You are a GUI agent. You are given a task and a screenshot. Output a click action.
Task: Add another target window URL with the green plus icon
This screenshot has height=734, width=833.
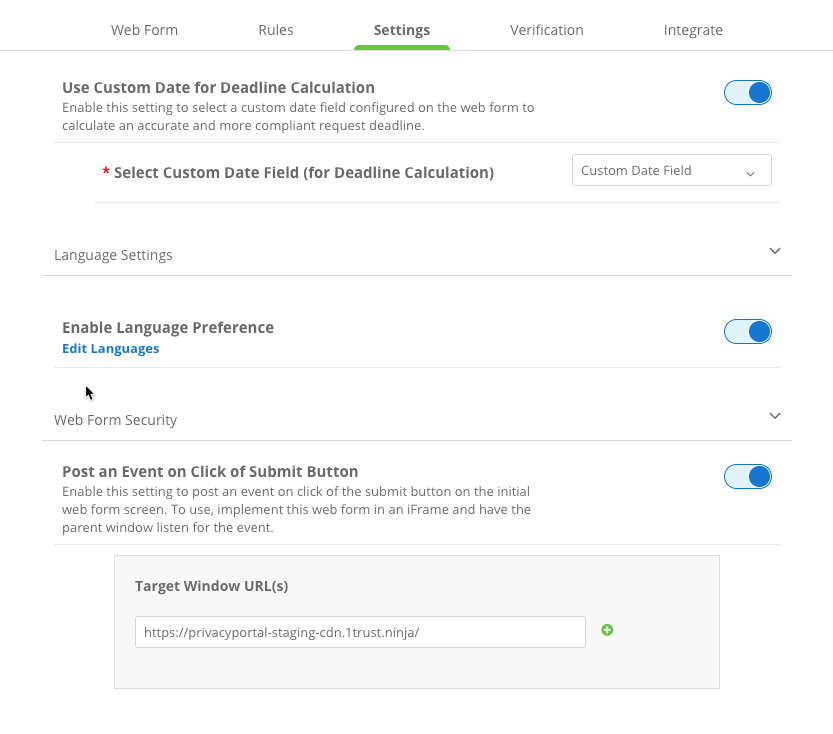click(607, 630)
